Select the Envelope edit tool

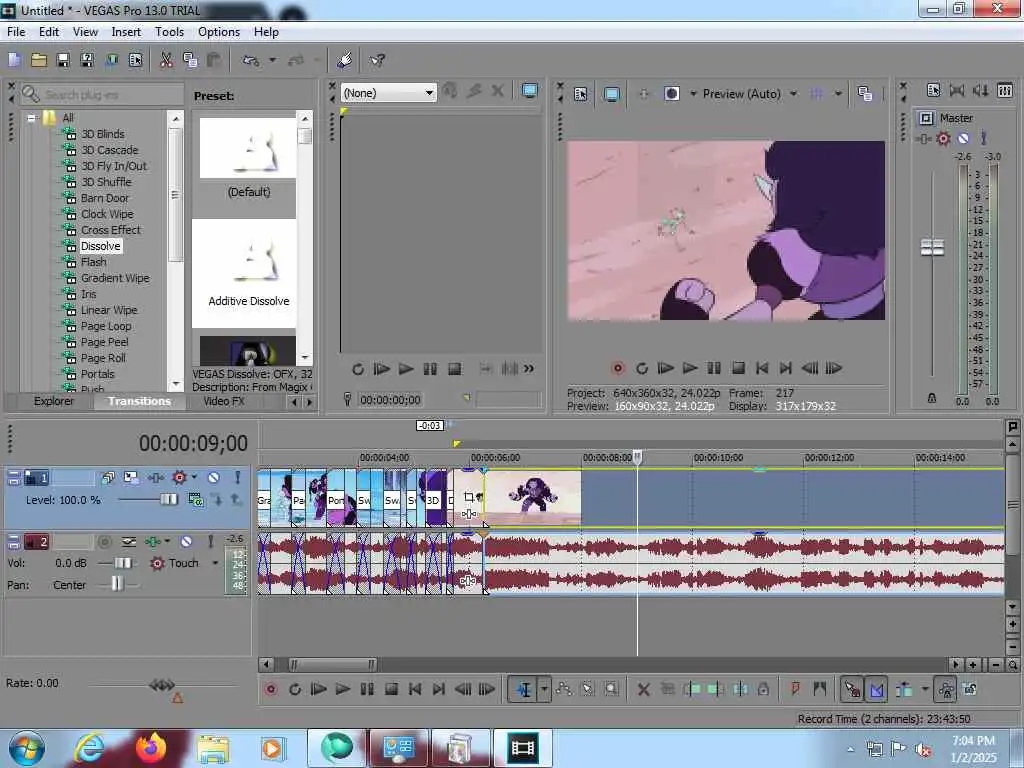click(x=563, y=689)
